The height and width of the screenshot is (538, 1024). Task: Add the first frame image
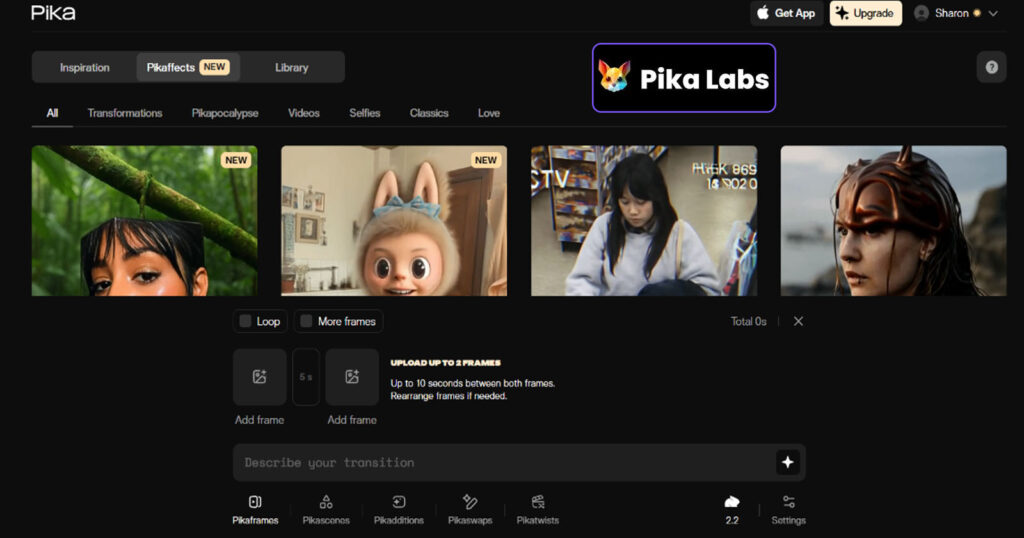click(259, 377)
